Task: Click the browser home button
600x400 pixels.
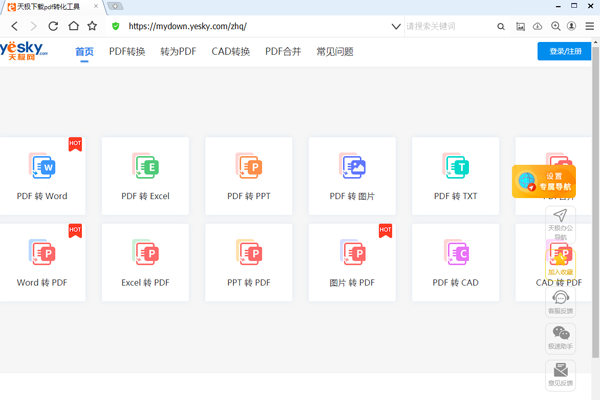Action: coord(73,25)
